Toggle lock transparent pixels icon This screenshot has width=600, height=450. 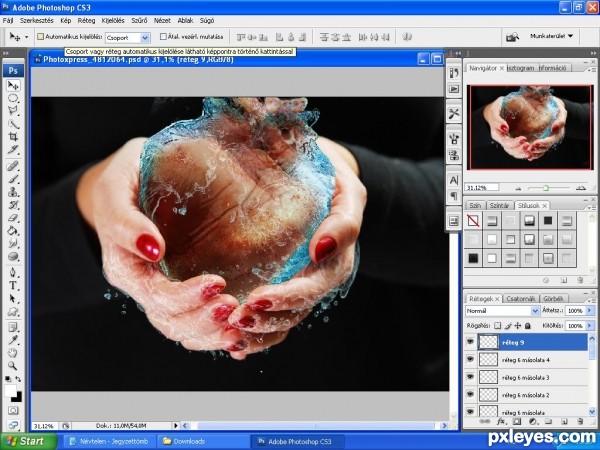pos(497,326)
